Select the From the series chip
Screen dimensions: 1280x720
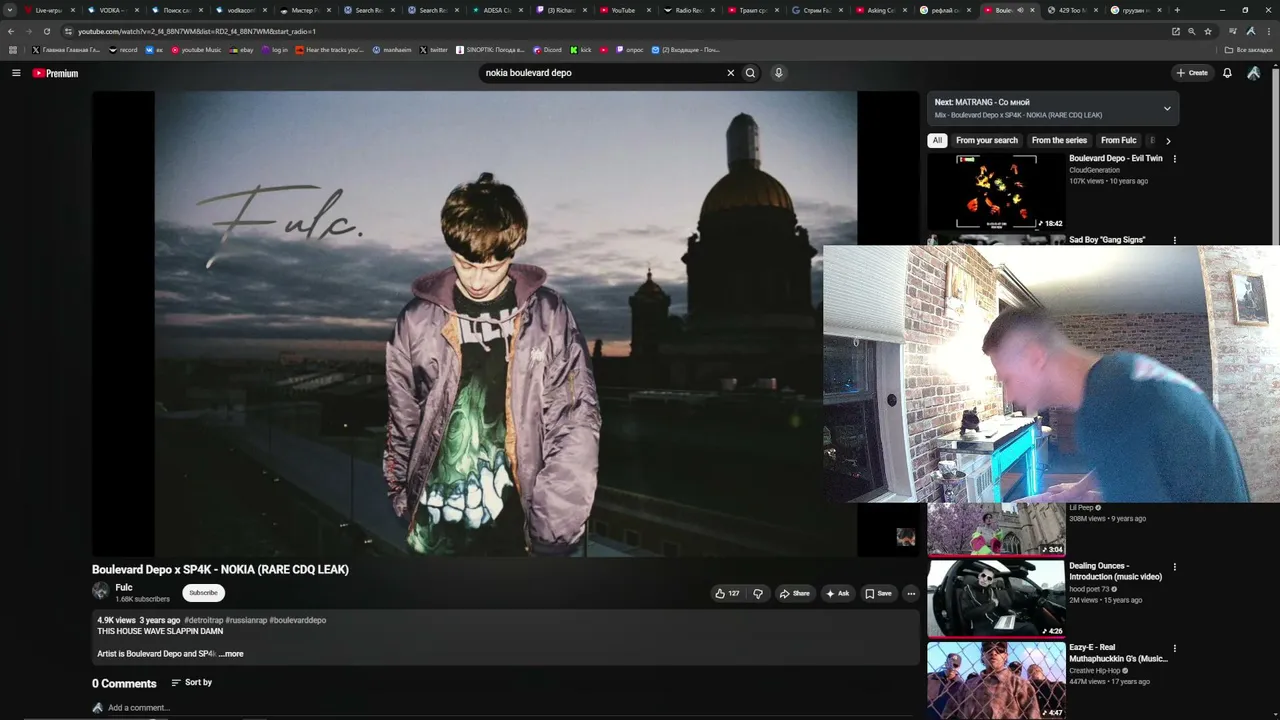pos(1059,141)
